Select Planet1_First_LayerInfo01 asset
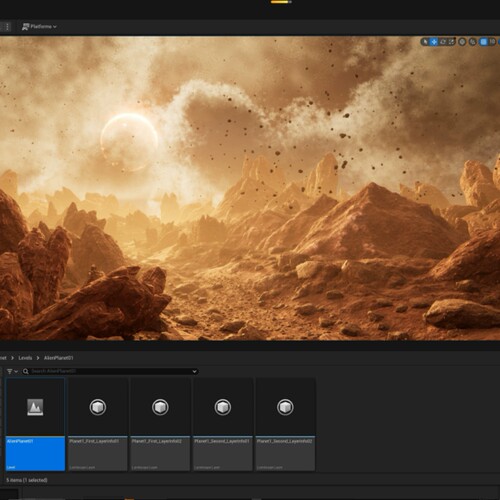The width and height of the screenshot is (500, 500). [x=98, y=424]
